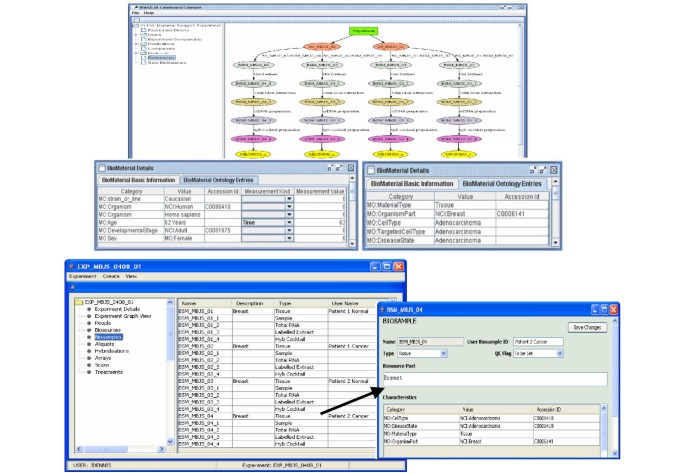
Task: Select the BSM_MBJS_01 row in the biosamples table
Action: [277, 311]
